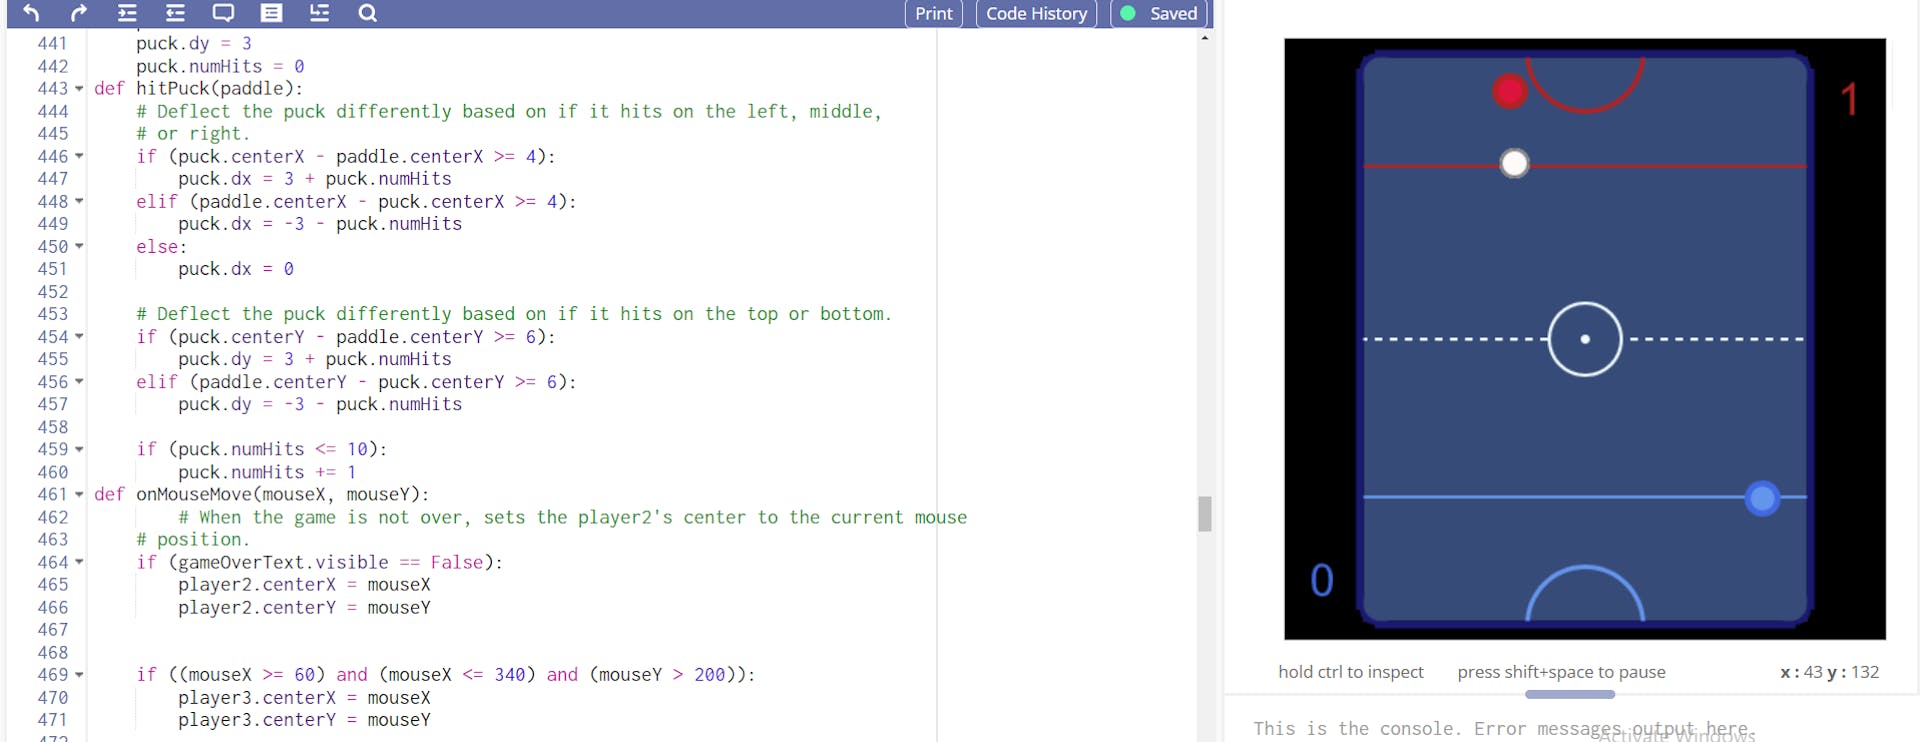Click the red paddle on canvas
The height and width of the screenshot is (742, 1920).
[x=1510, y=91]
